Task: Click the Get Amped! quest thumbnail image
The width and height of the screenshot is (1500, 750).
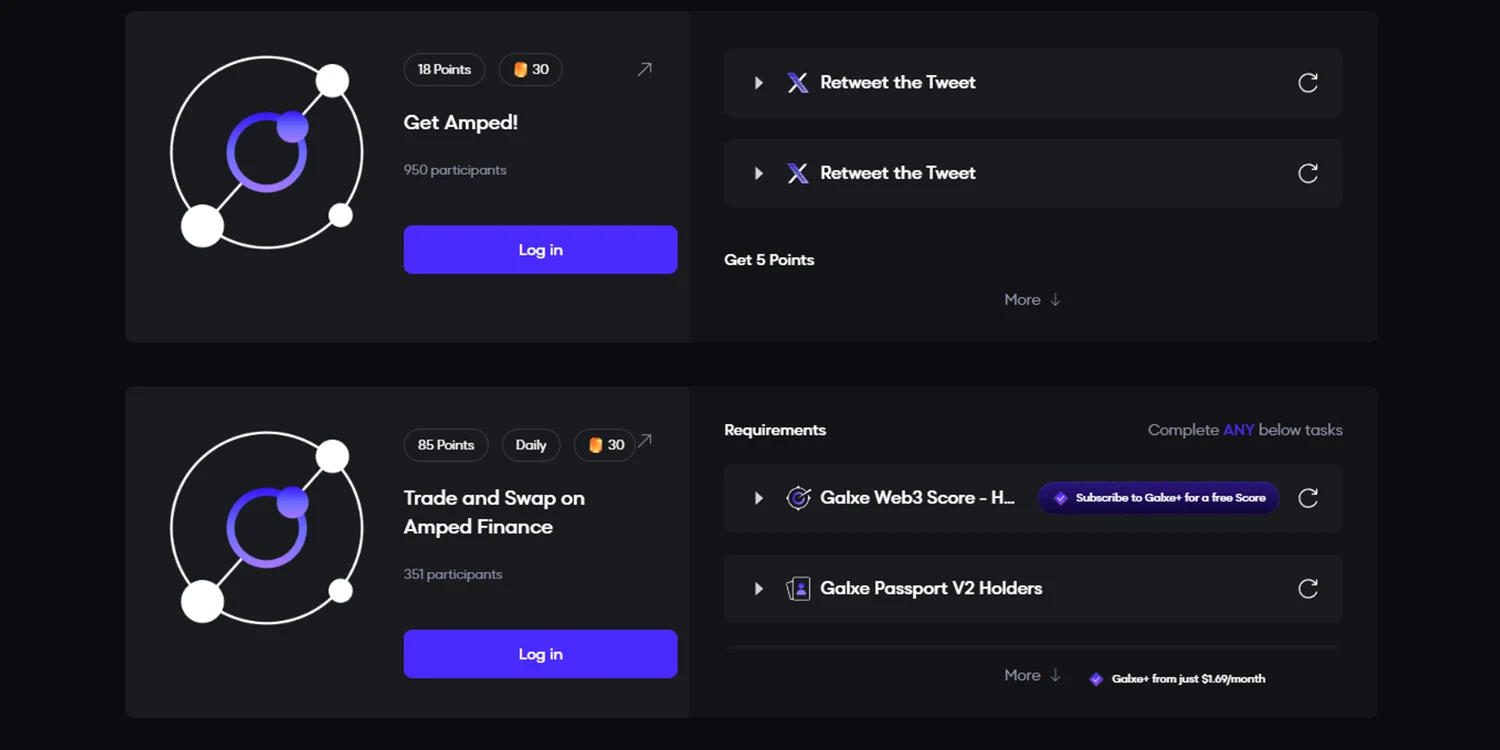Action: click(267, 152)
